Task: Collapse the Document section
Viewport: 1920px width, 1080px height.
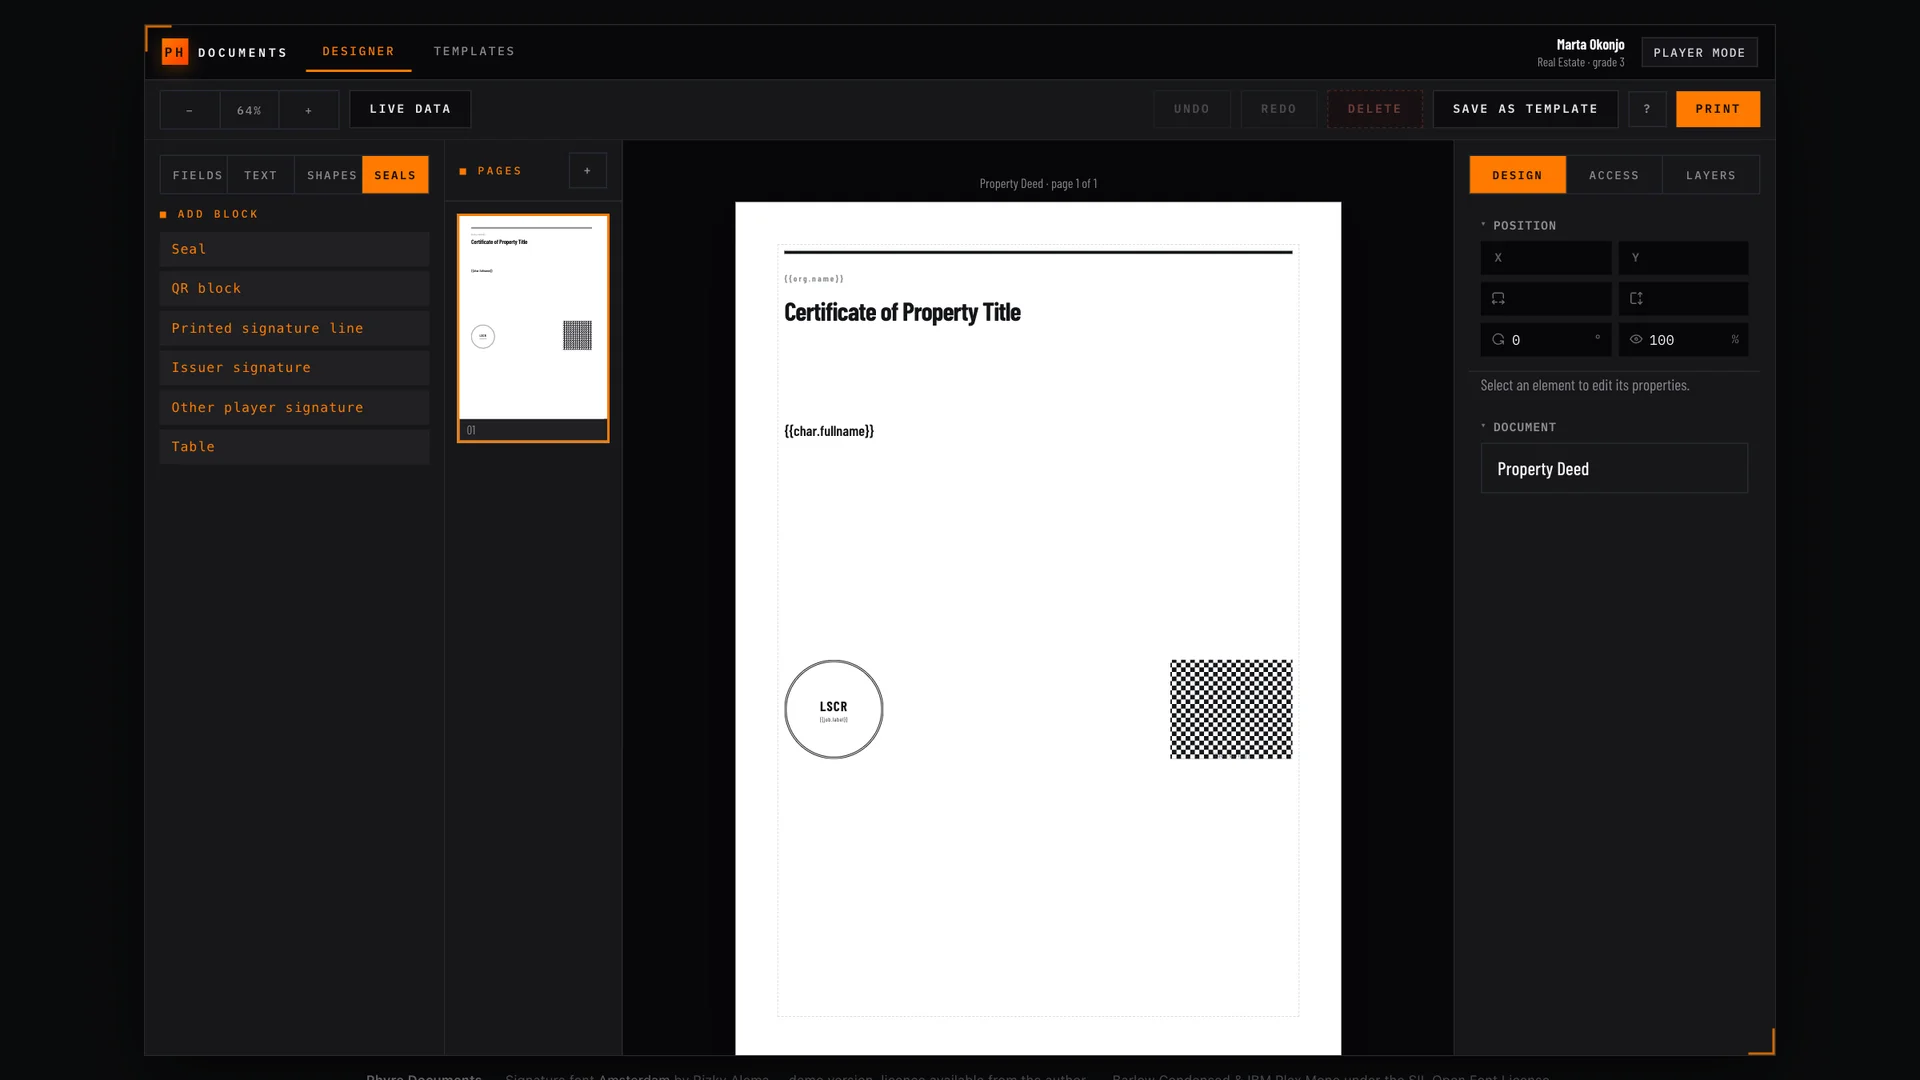Action: coord(1519,427)
